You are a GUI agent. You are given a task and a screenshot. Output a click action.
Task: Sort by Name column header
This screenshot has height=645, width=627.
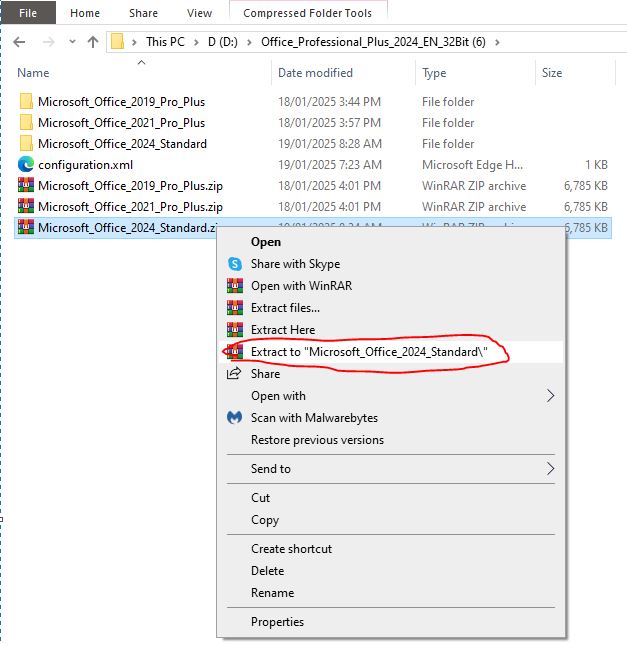coord(33,73)
